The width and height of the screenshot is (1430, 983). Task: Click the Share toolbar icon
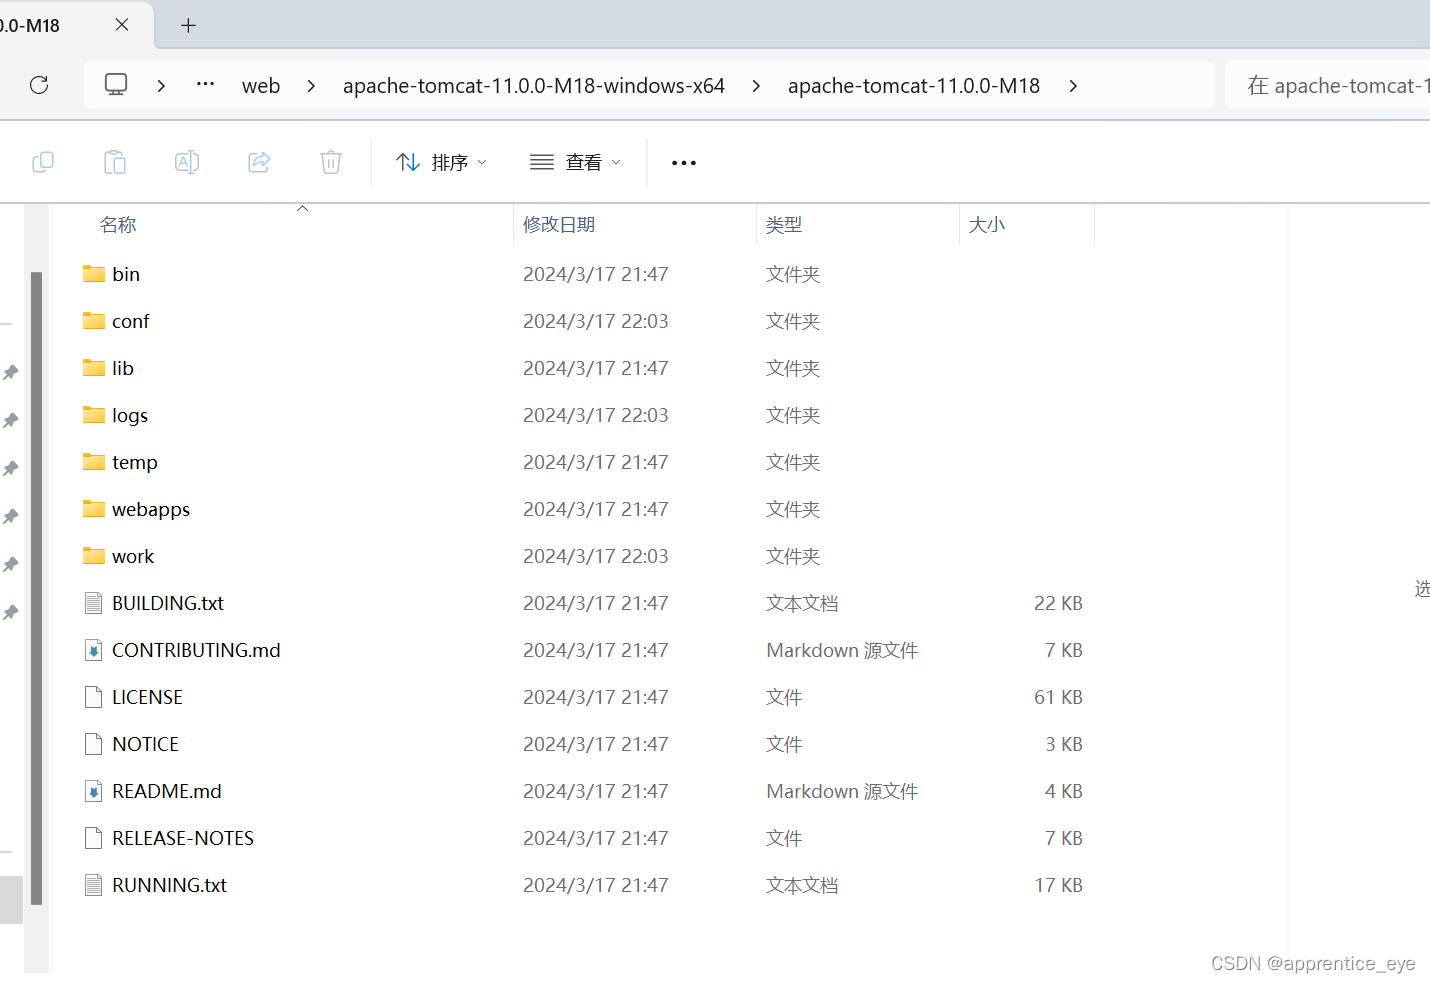[259, 162]
